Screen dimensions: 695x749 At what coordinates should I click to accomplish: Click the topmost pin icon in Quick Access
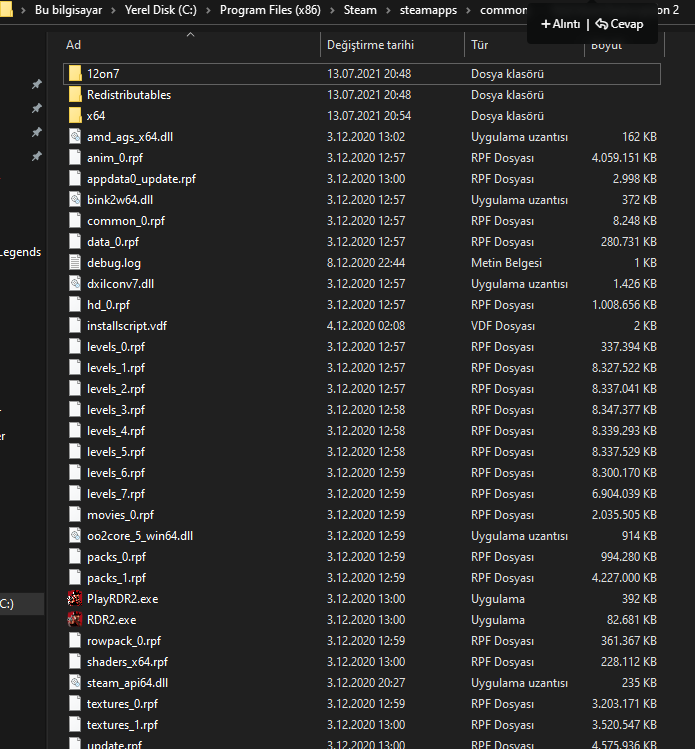tap(37, 84)
